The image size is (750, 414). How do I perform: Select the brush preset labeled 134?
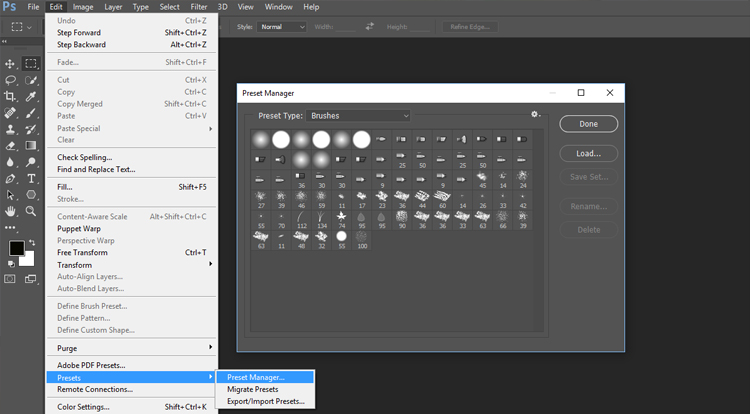[321, 220]
